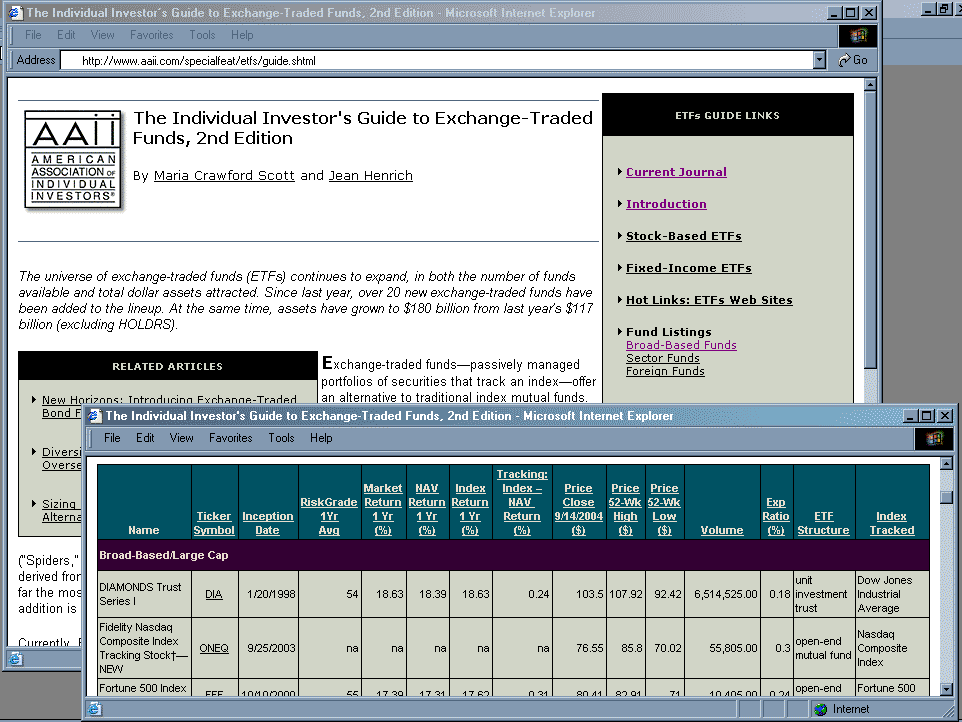Click the Go button beside the address bar
The height and width of the screenshot is (722, 962).
pyautogui.click(x=853, y=60)
